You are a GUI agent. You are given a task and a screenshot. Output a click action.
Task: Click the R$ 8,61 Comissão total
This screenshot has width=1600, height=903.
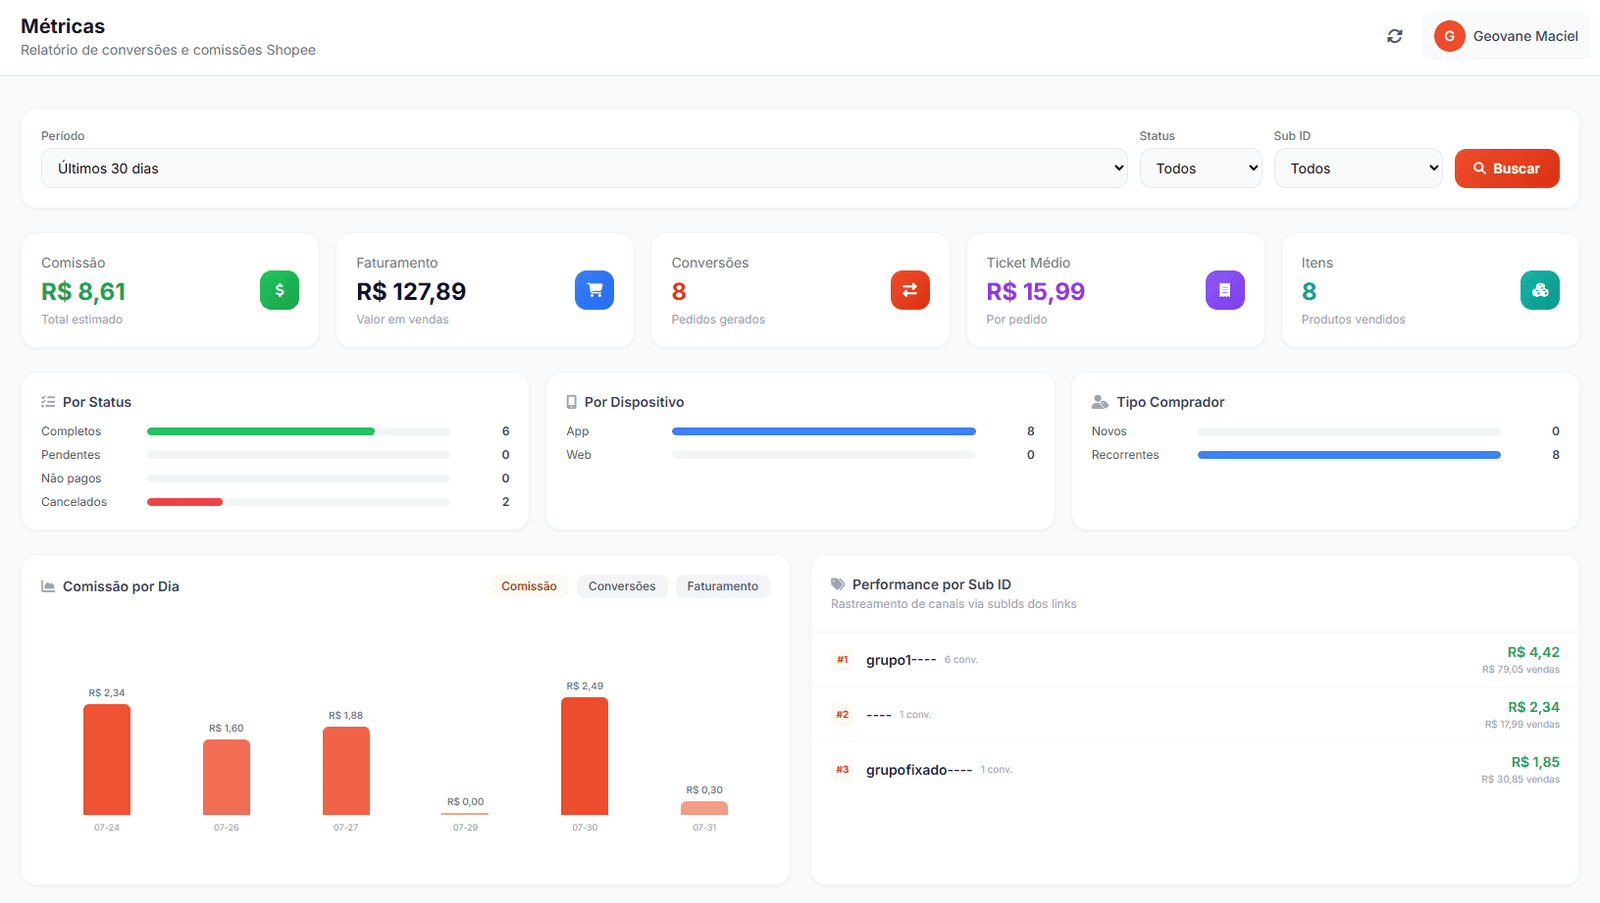(x=83, y=291)
